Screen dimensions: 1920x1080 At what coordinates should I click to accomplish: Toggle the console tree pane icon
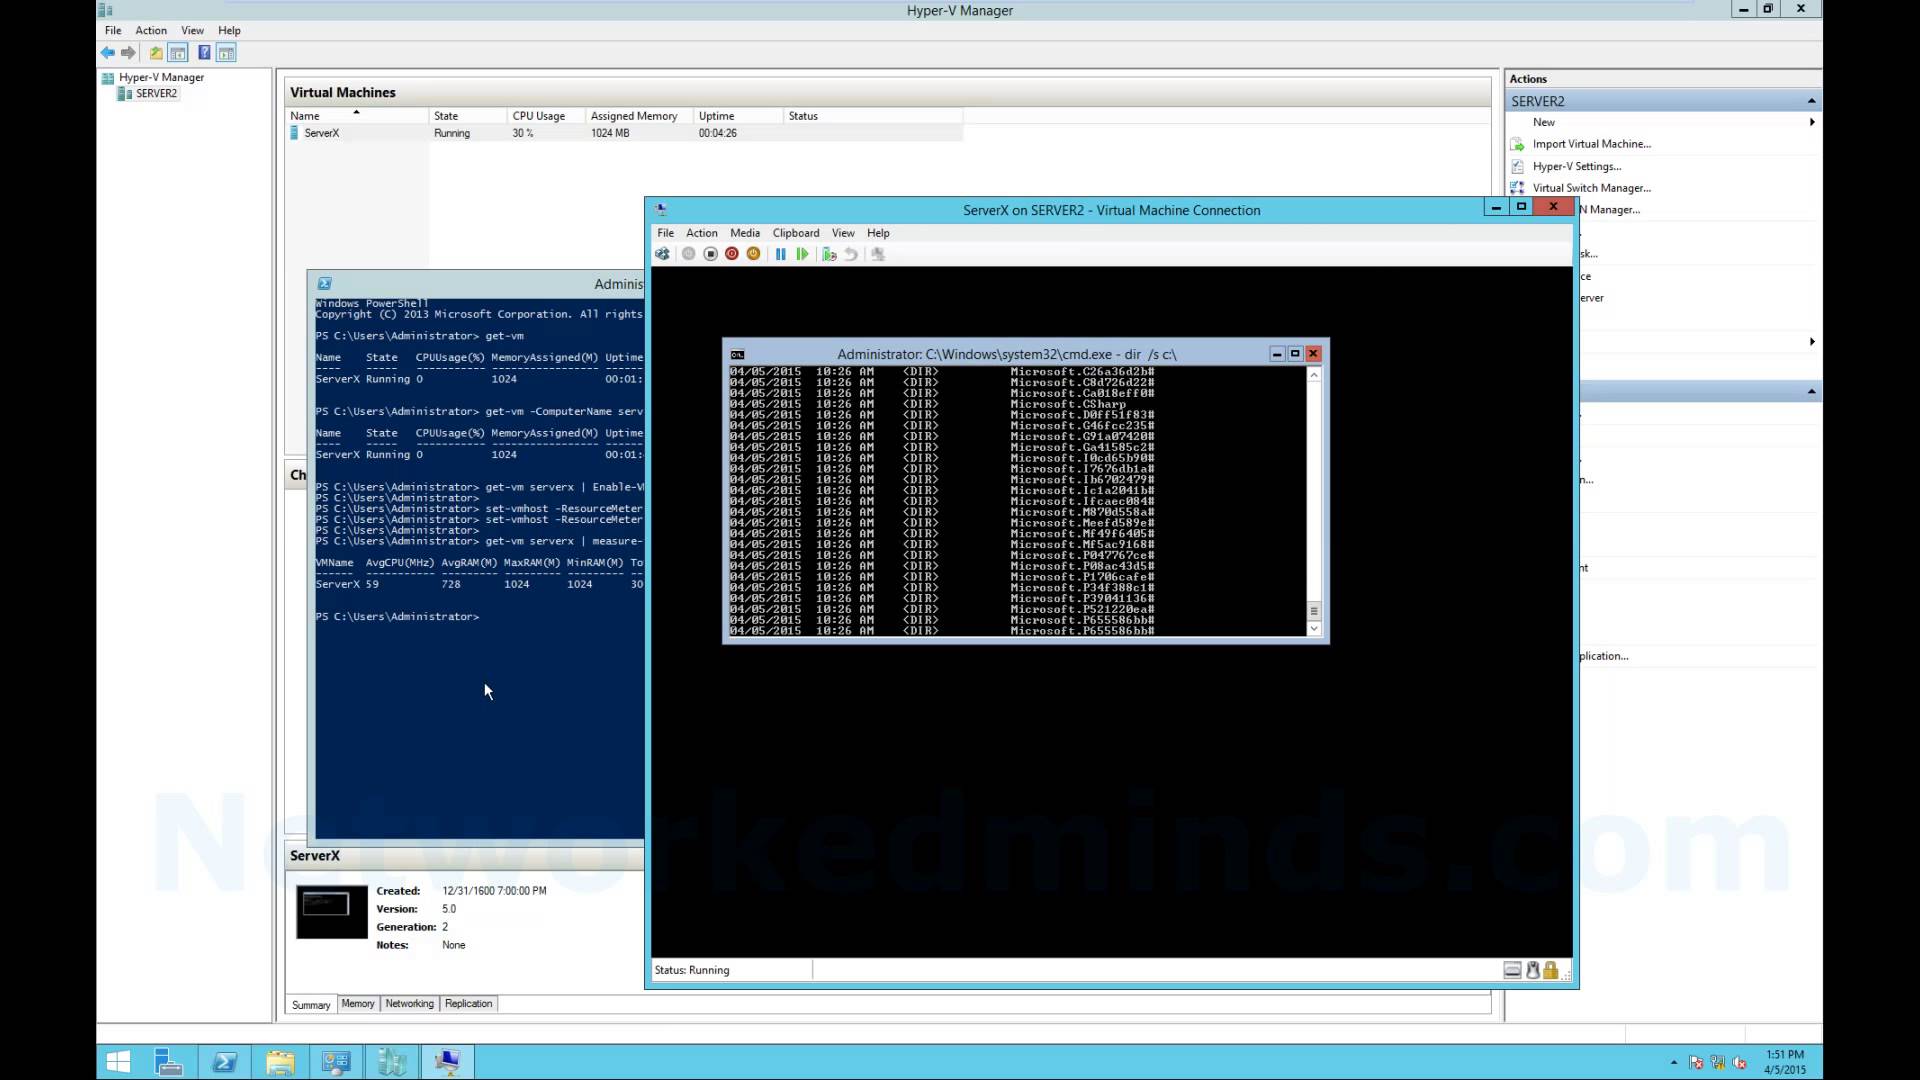coord(178,53)
